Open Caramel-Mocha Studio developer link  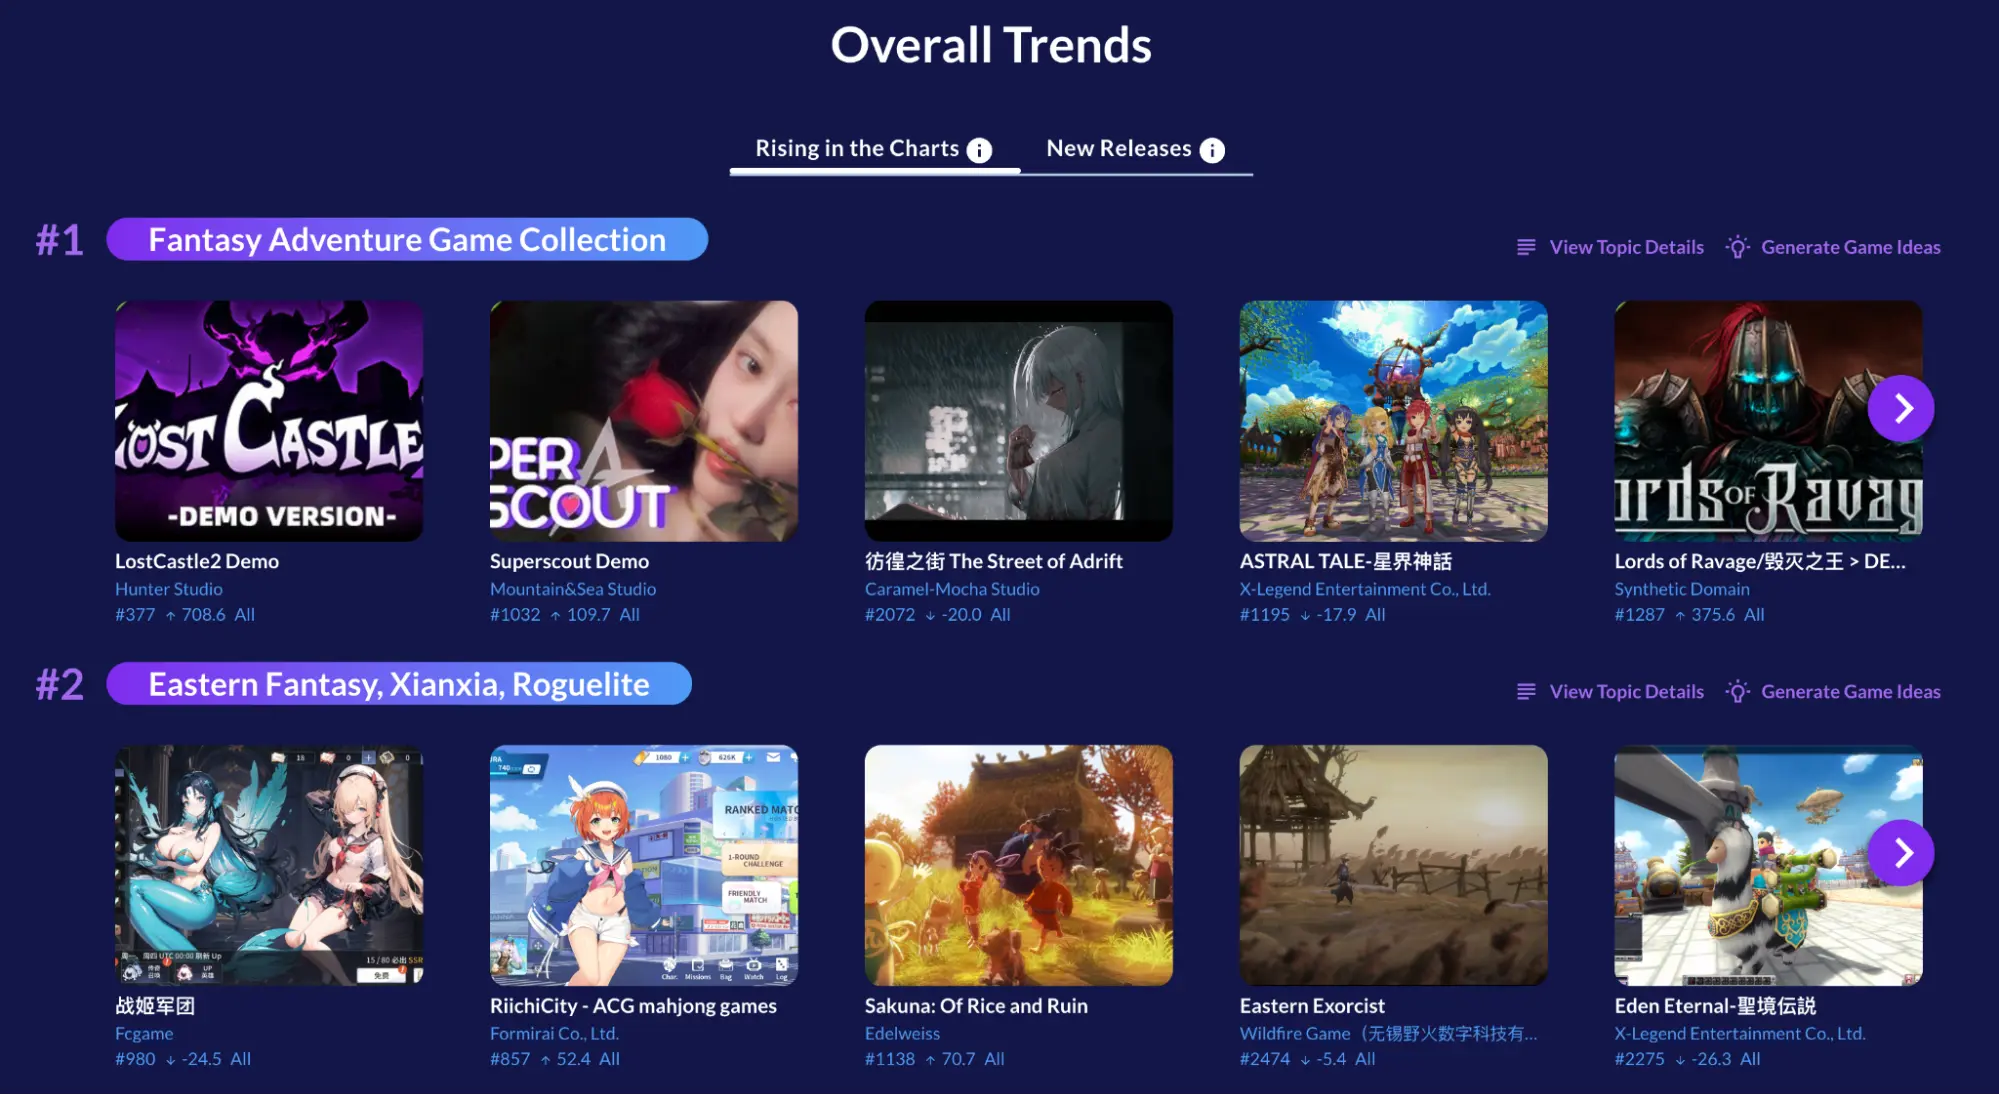[x=952, y=589]
